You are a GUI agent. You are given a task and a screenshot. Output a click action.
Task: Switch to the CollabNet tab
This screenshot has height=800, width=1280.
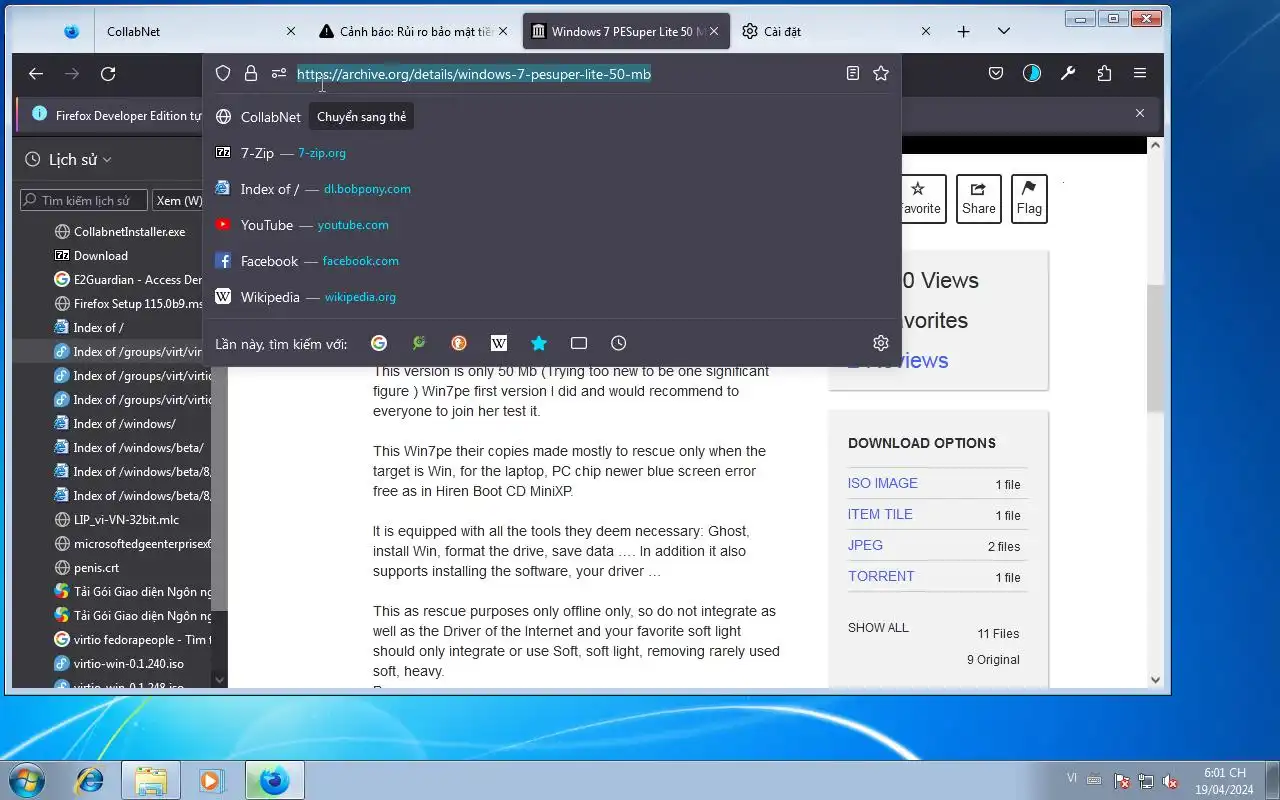[x=200, y=31]
